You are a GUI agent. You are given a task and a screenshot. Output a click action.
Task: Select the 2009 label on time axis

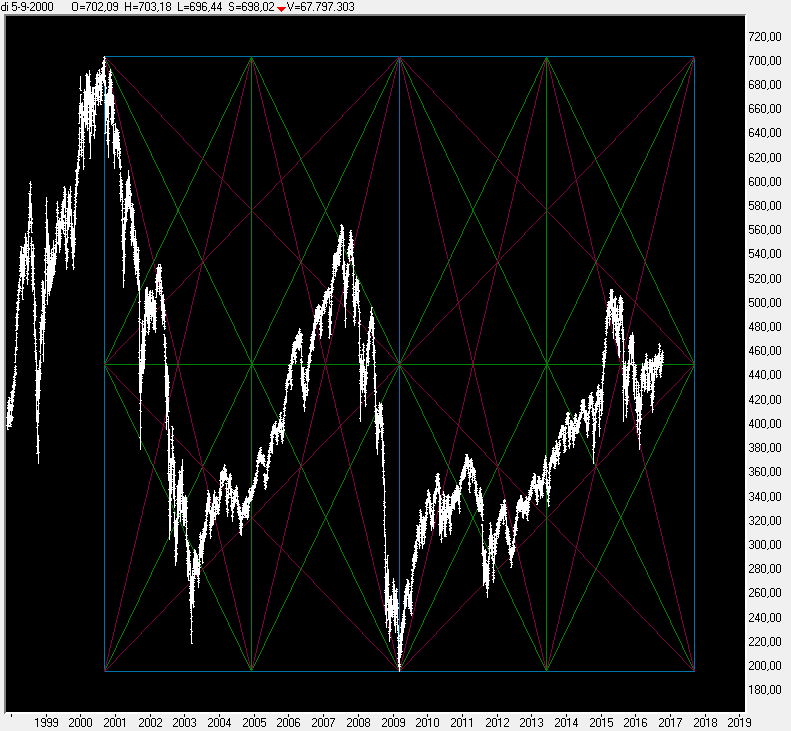coord(392,721)
